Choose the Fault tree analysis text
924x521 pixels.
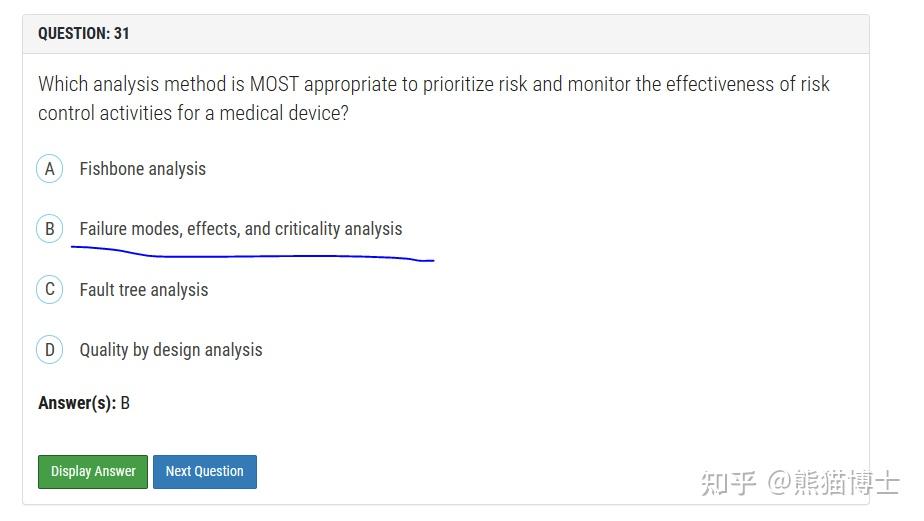point(144,290)
